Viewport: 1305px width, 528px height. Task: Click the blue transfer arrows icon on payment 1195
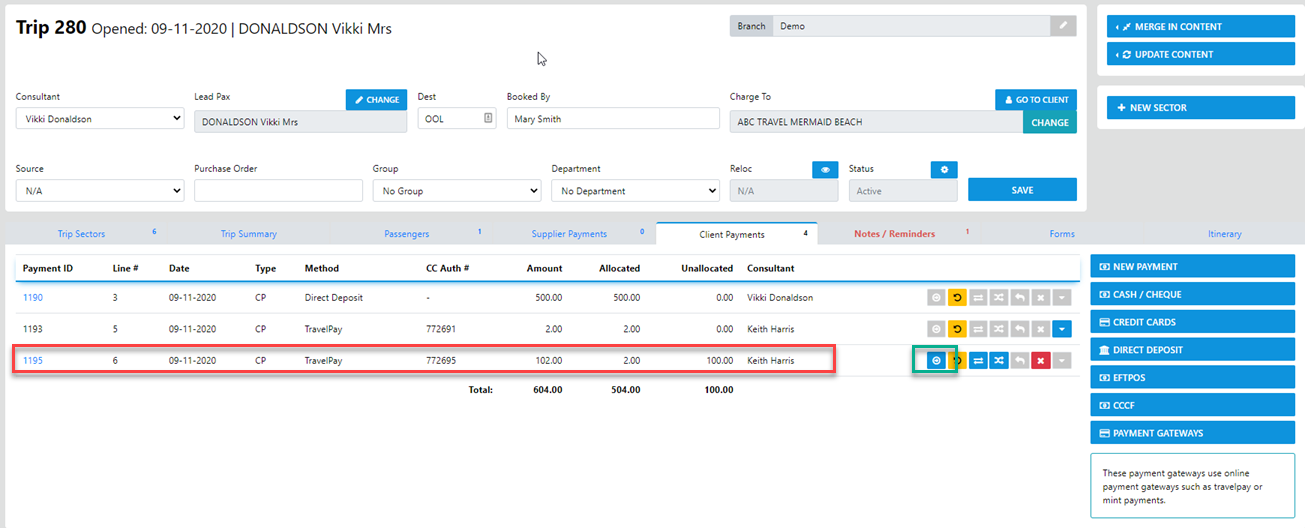(978, 361)
